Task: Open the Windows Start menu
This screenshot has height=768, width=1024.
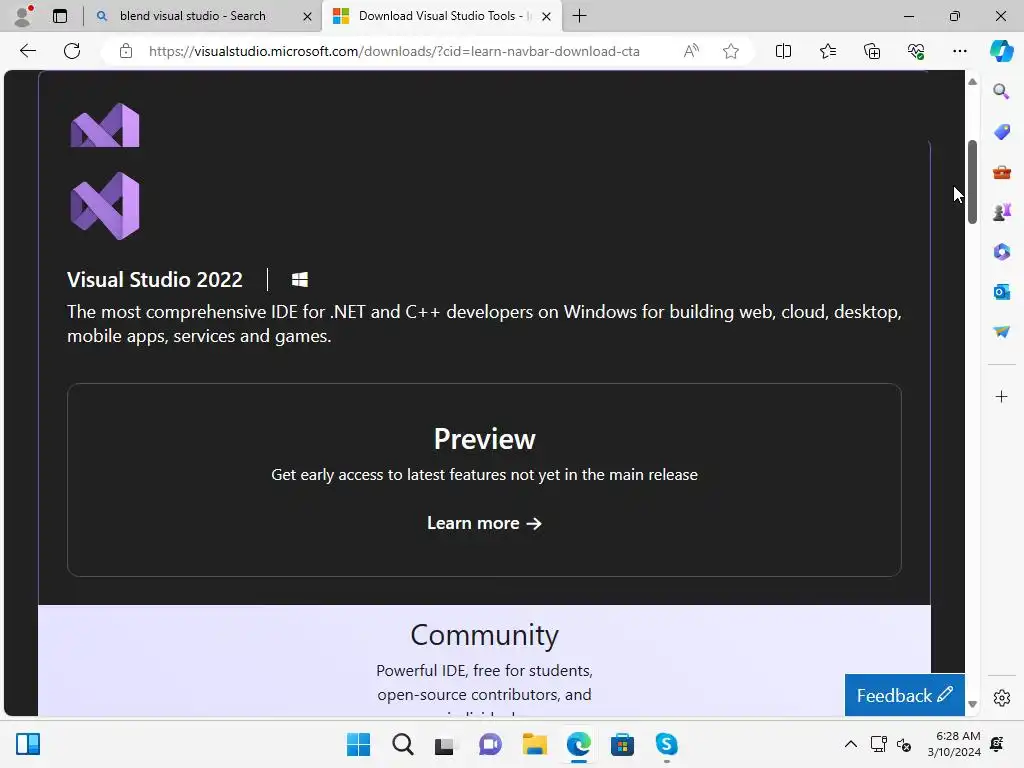Action: (x=358, y=744)
